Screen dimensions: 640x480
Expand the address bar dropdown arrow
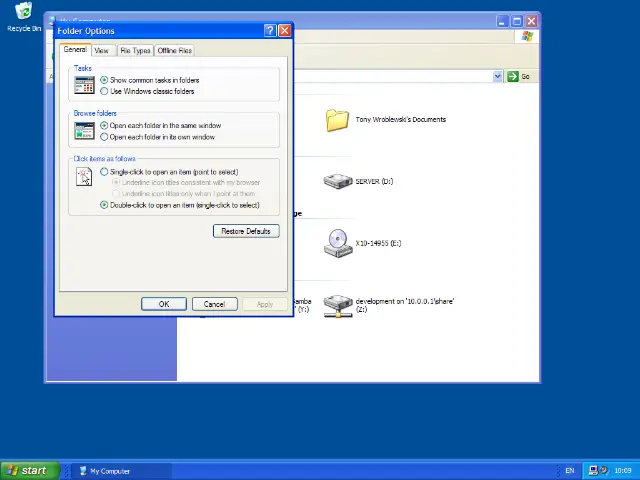(497, 76)
